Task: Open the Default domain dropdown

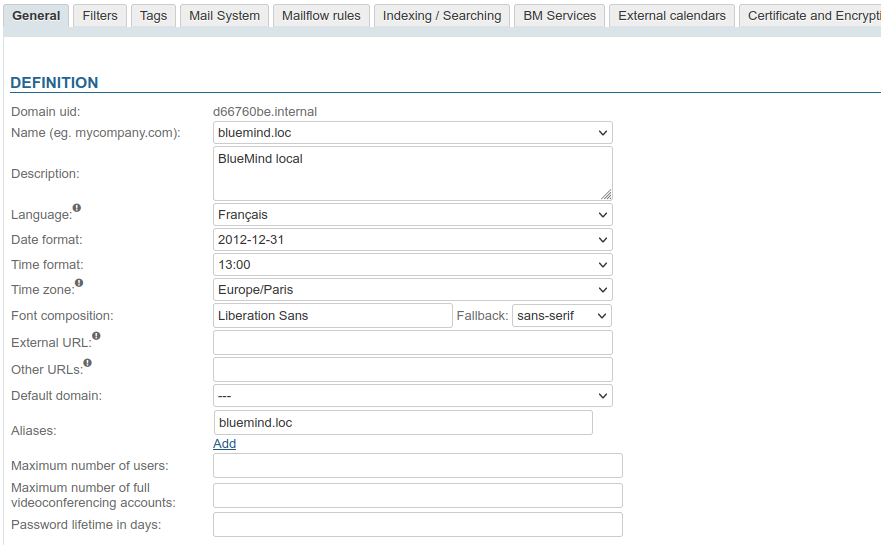Action: (x=412, y=396)
